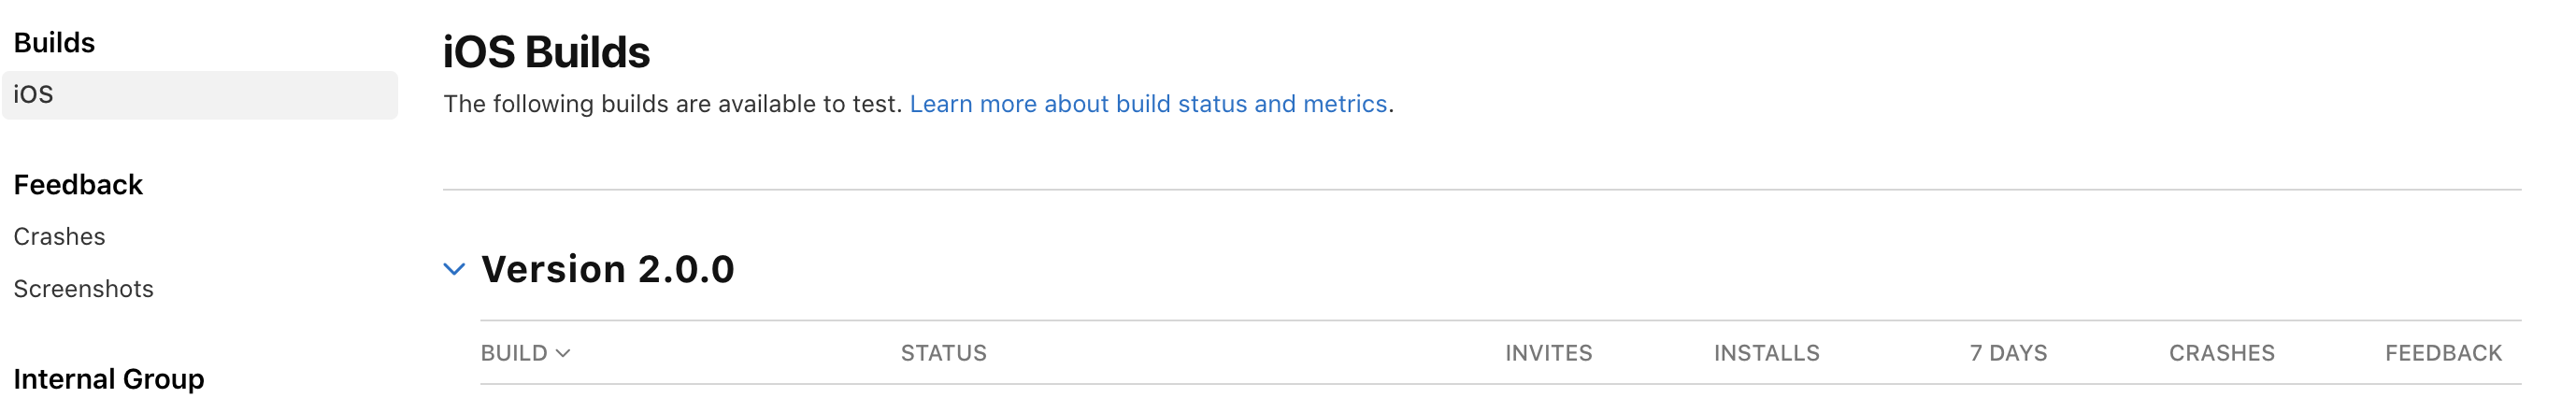Select iOS in the Builds sidebar
The width and height of the screenshot is (2576, 398).
[200, 95]
